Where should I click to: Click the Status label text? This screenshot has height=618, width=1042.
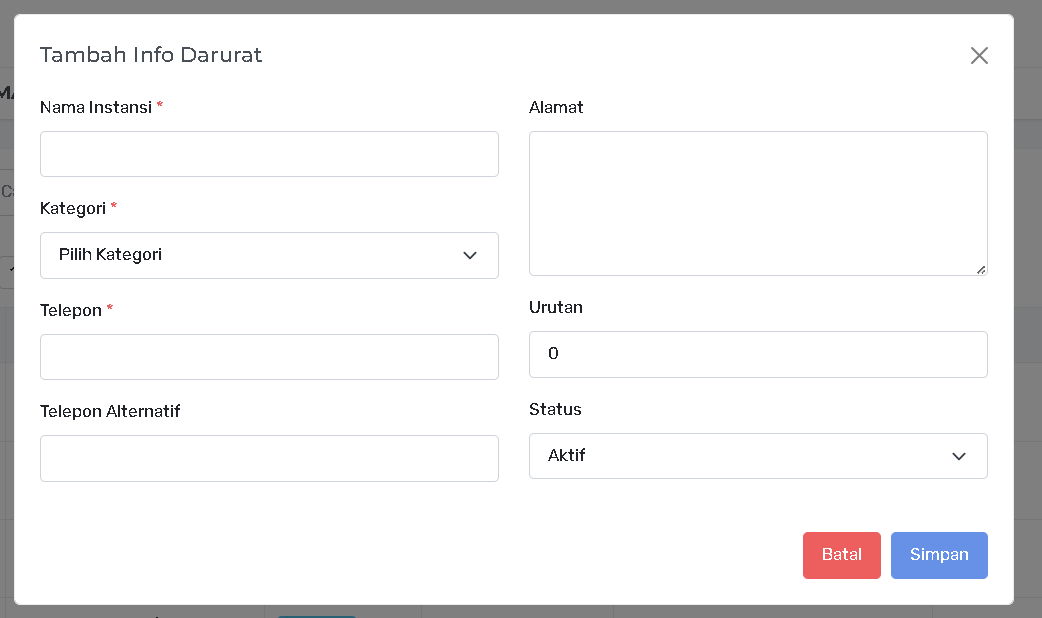555,409
